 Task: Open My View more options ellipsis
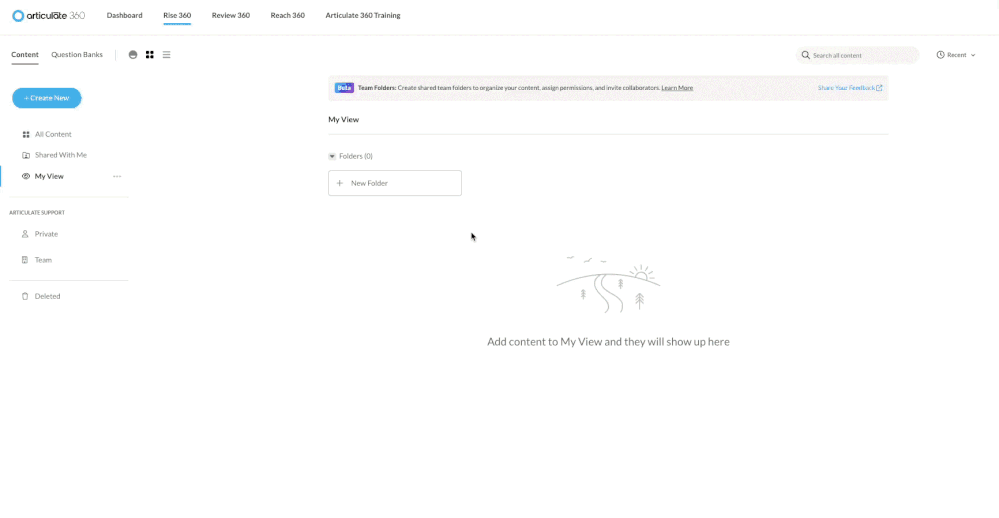click(117, 176)
